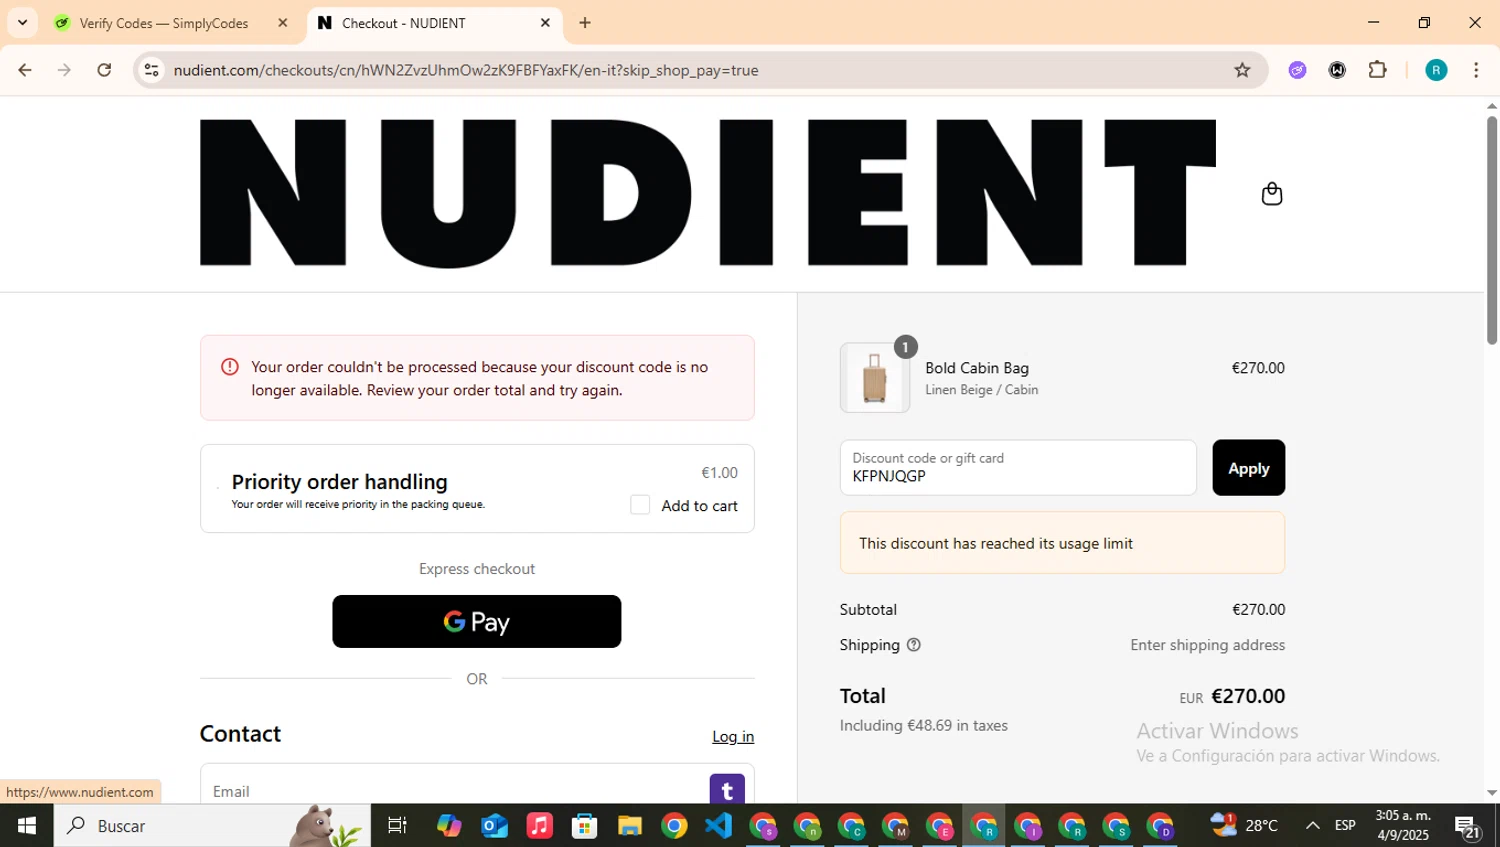Open the notification center icon
1500x847 pixels.
coord(1467,826)
